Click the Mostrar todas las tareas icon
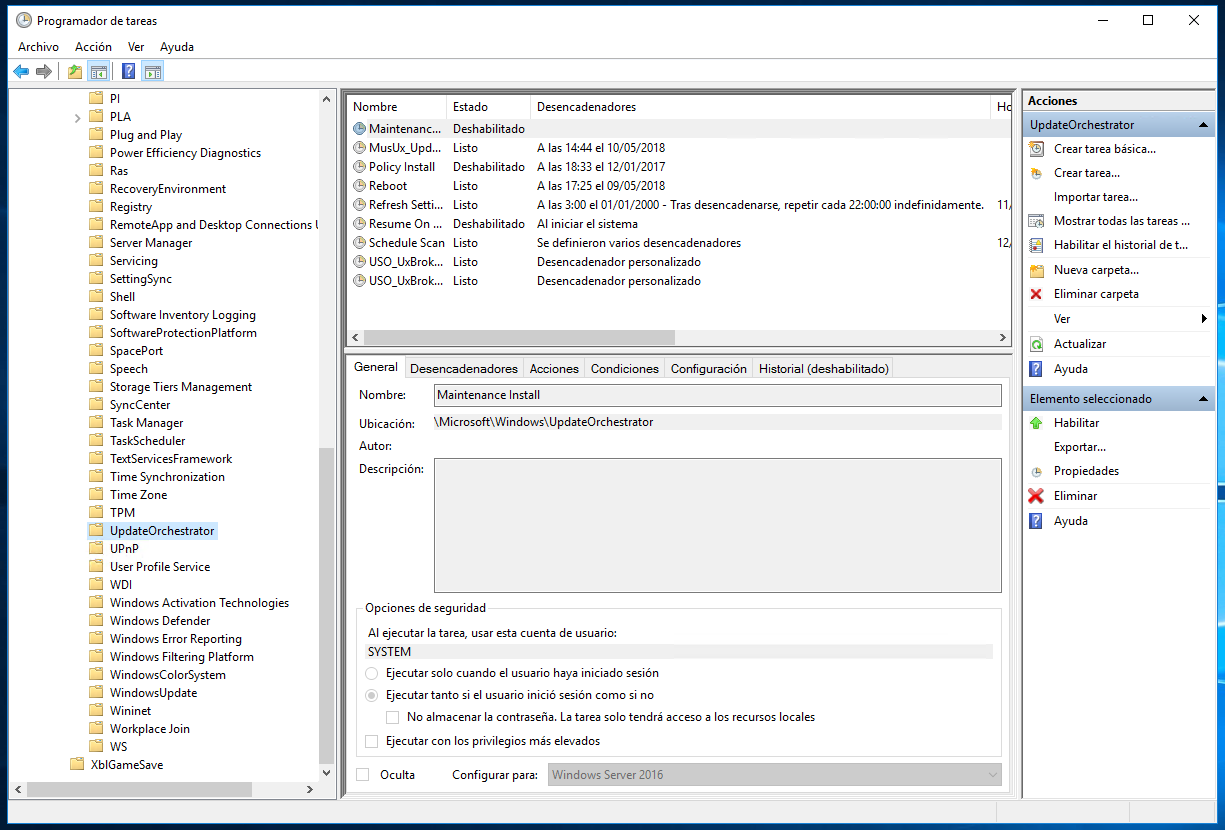1225x830 pixels. [1036, 221]
